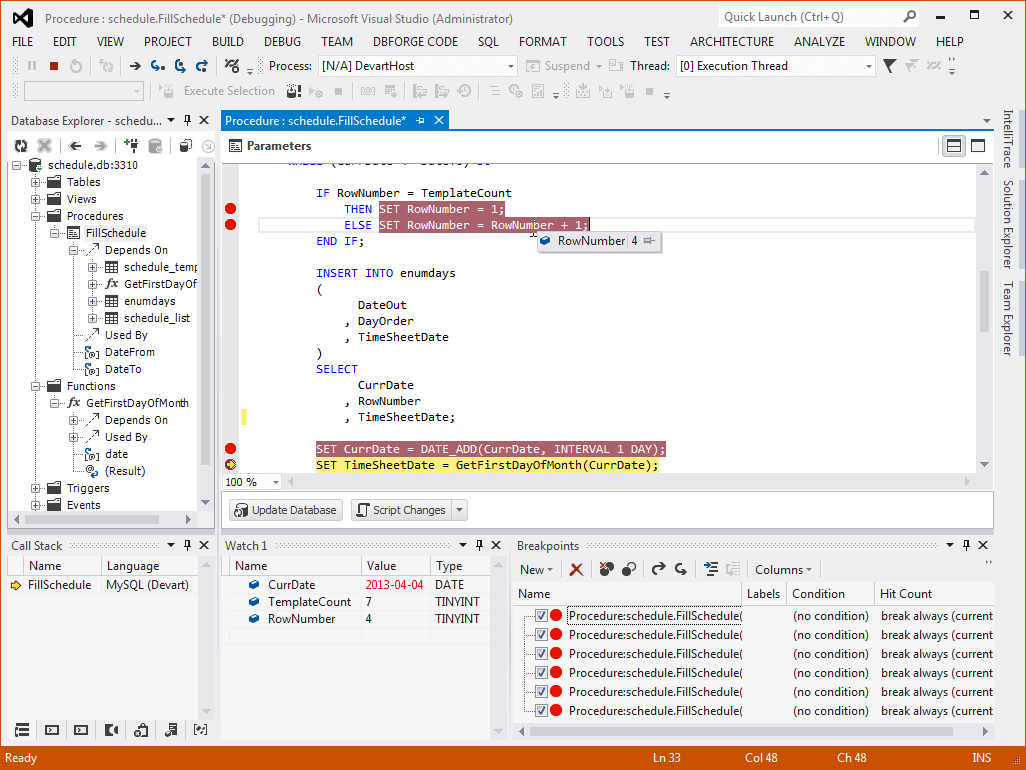The image size is (1026, 770).
Task: Click Show Next Statement arrow icon
Action: coord(135,66)
